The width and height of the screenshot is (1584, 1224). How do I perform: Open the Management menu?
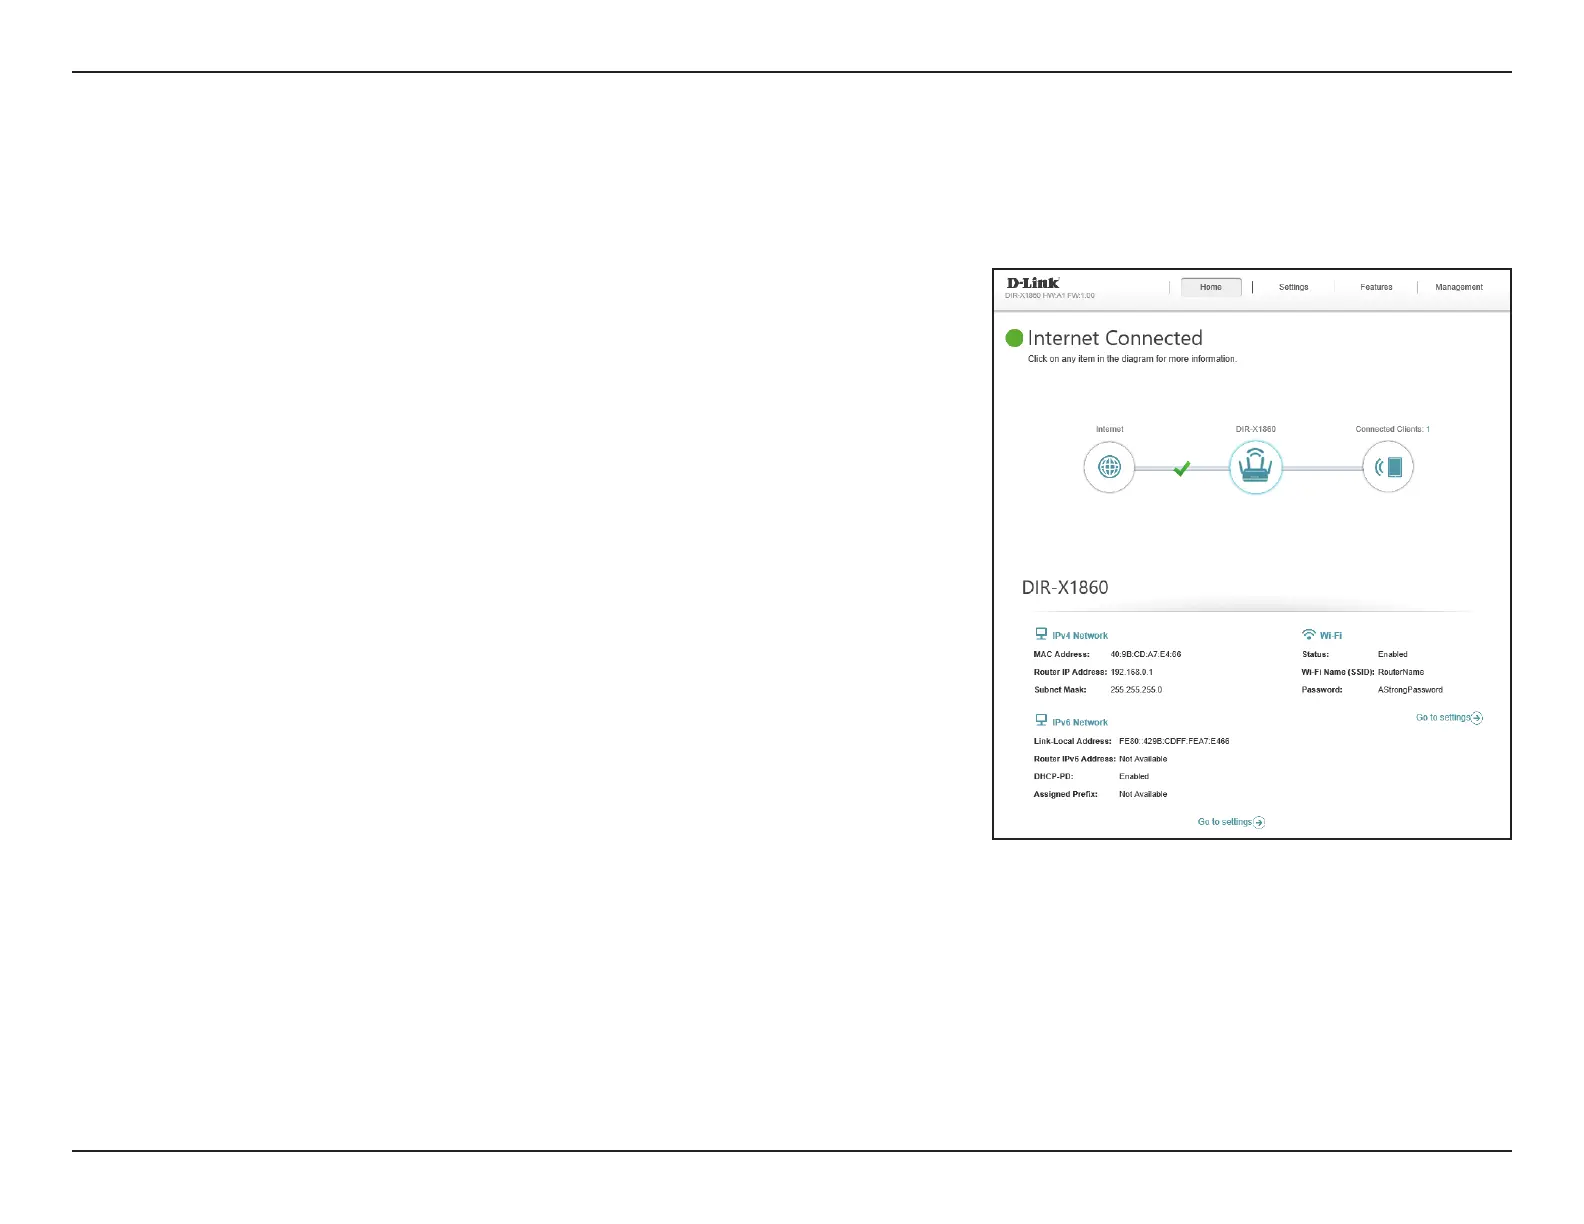click(x=1459, y=287)
